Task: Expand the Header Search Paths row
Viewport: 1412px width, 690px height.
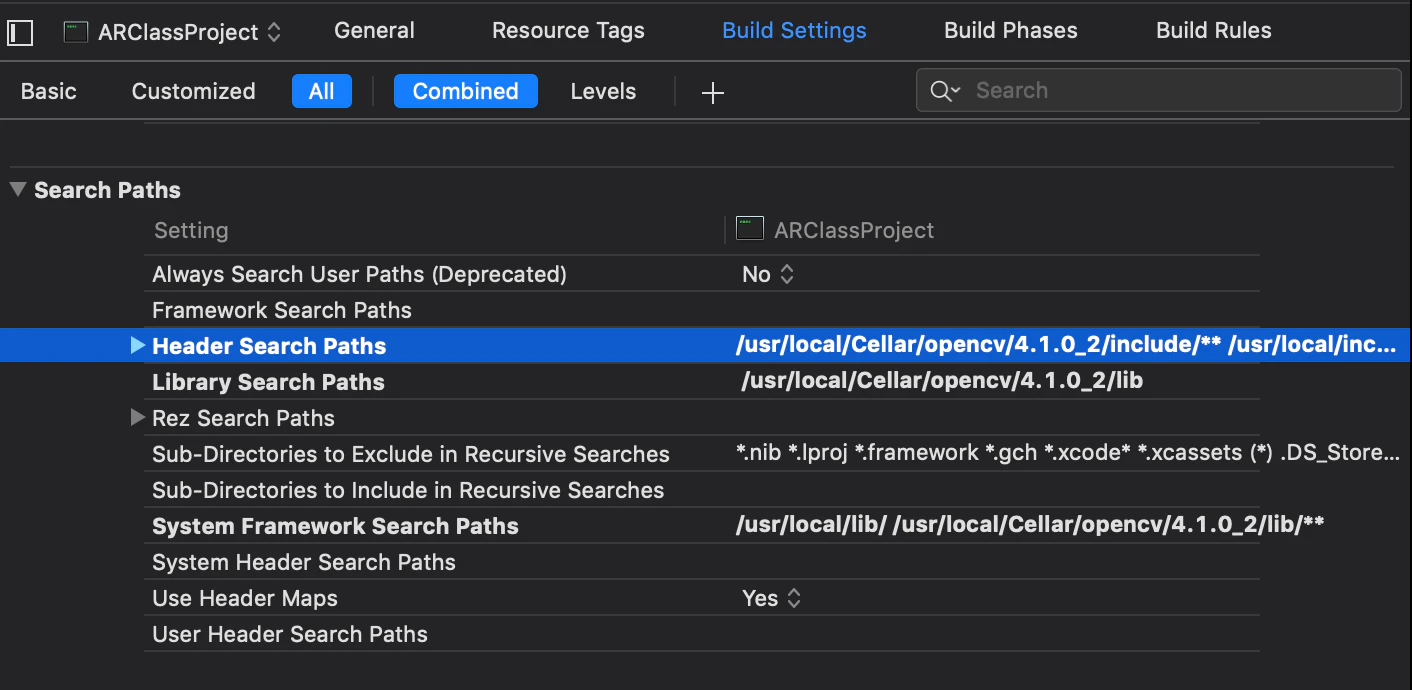Action: [138, 346]
